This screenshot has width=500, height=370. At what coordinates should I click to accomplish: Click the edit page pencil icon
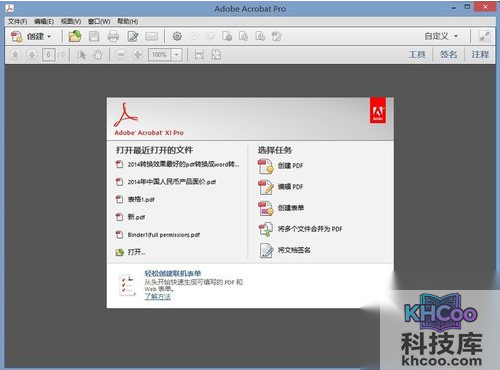pyautogui.click(x=133, y=36)
